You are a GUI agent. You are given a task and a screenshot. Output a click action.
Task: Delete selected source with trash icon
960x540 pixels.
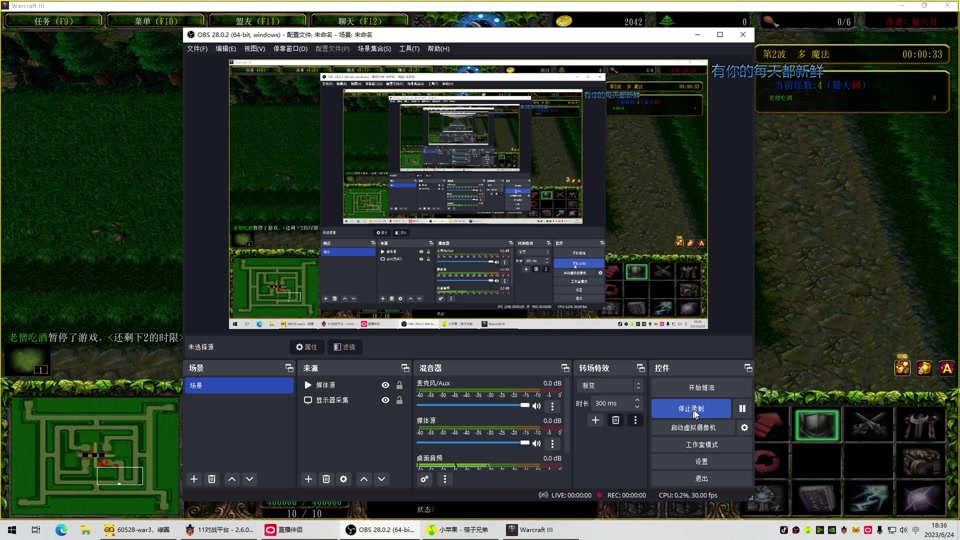(x=326, y=479)
